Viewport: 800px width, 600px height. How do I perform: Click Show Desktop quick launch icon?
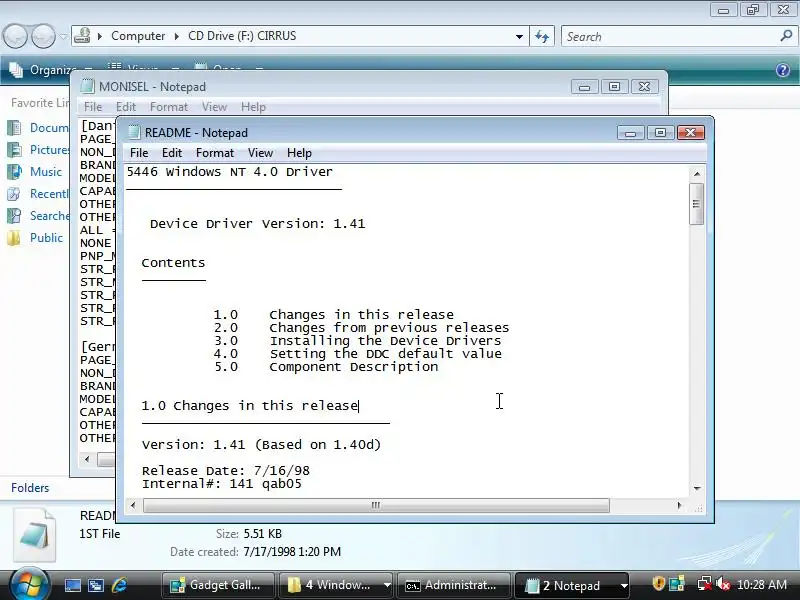click(x=72, y=585)
